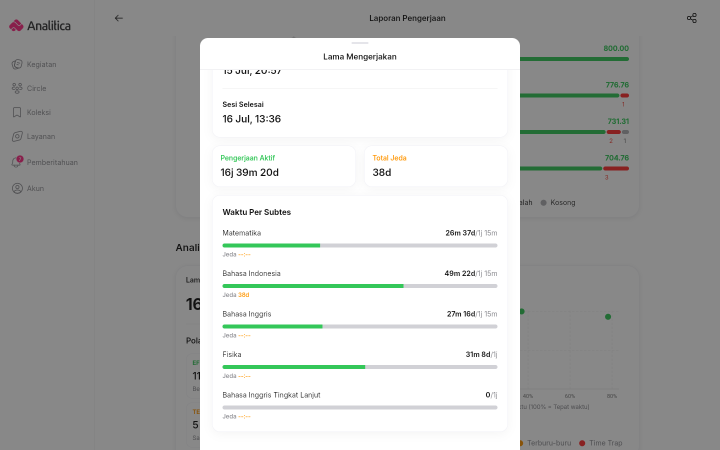720x450 pixels.
Task: Click the Waktu Per Subtes heading
Action: point(257,212)
